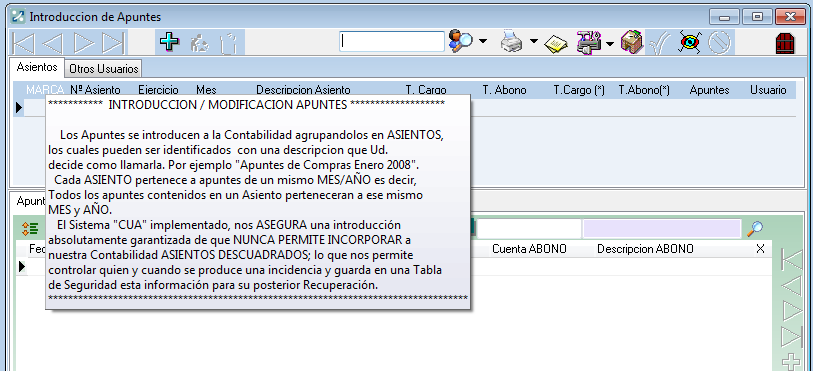Click the machine tools icon
This screenshot has width=813, height=371.
(589, 42)
